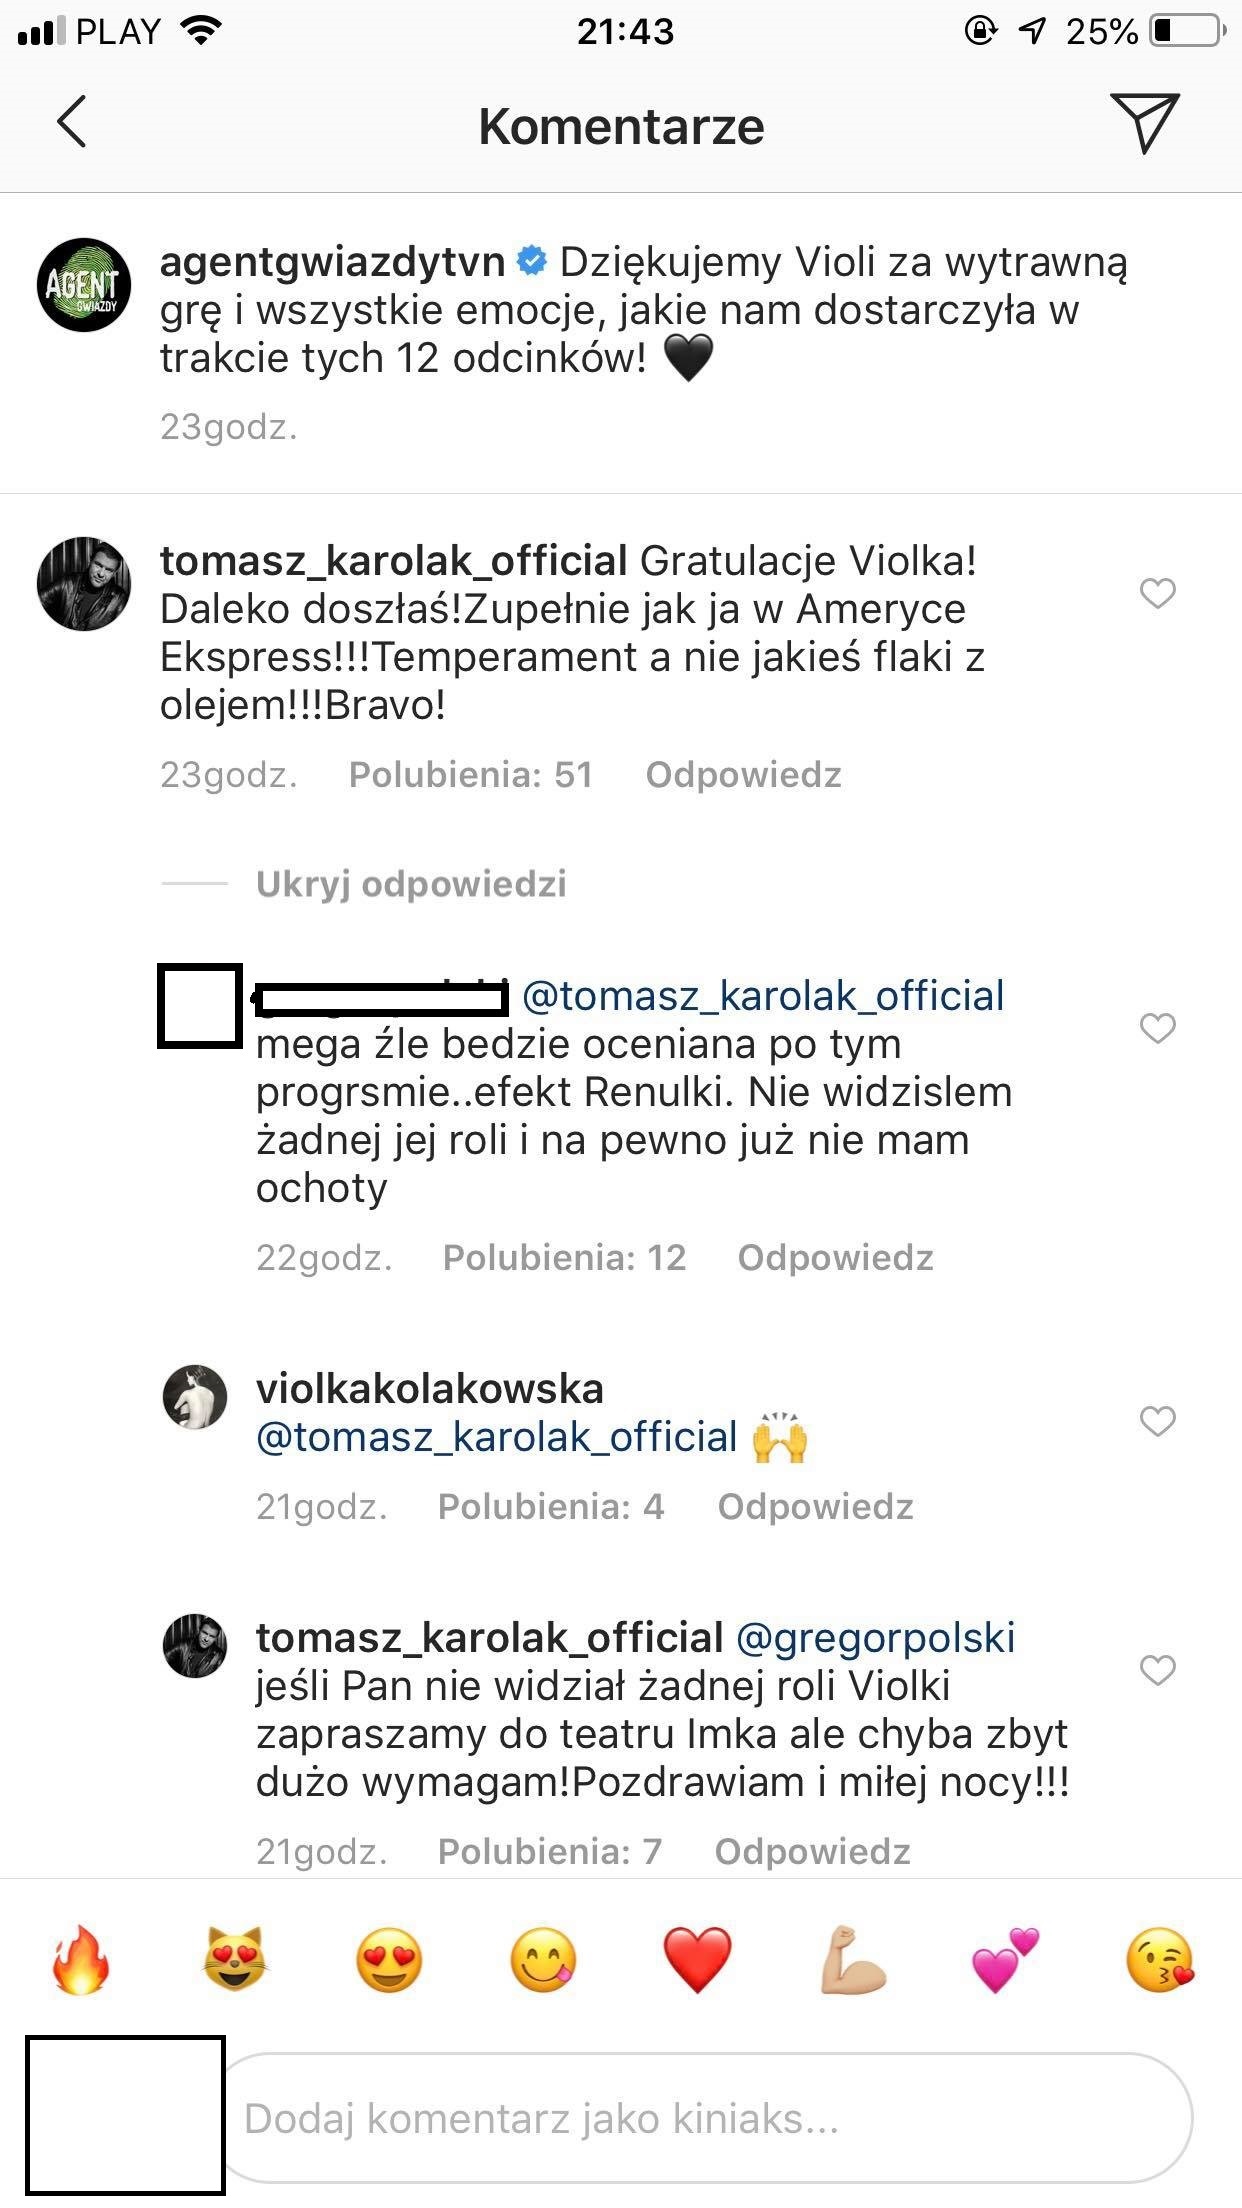Collapse replies with Ukryj odpowiedzi

[410, 884]
